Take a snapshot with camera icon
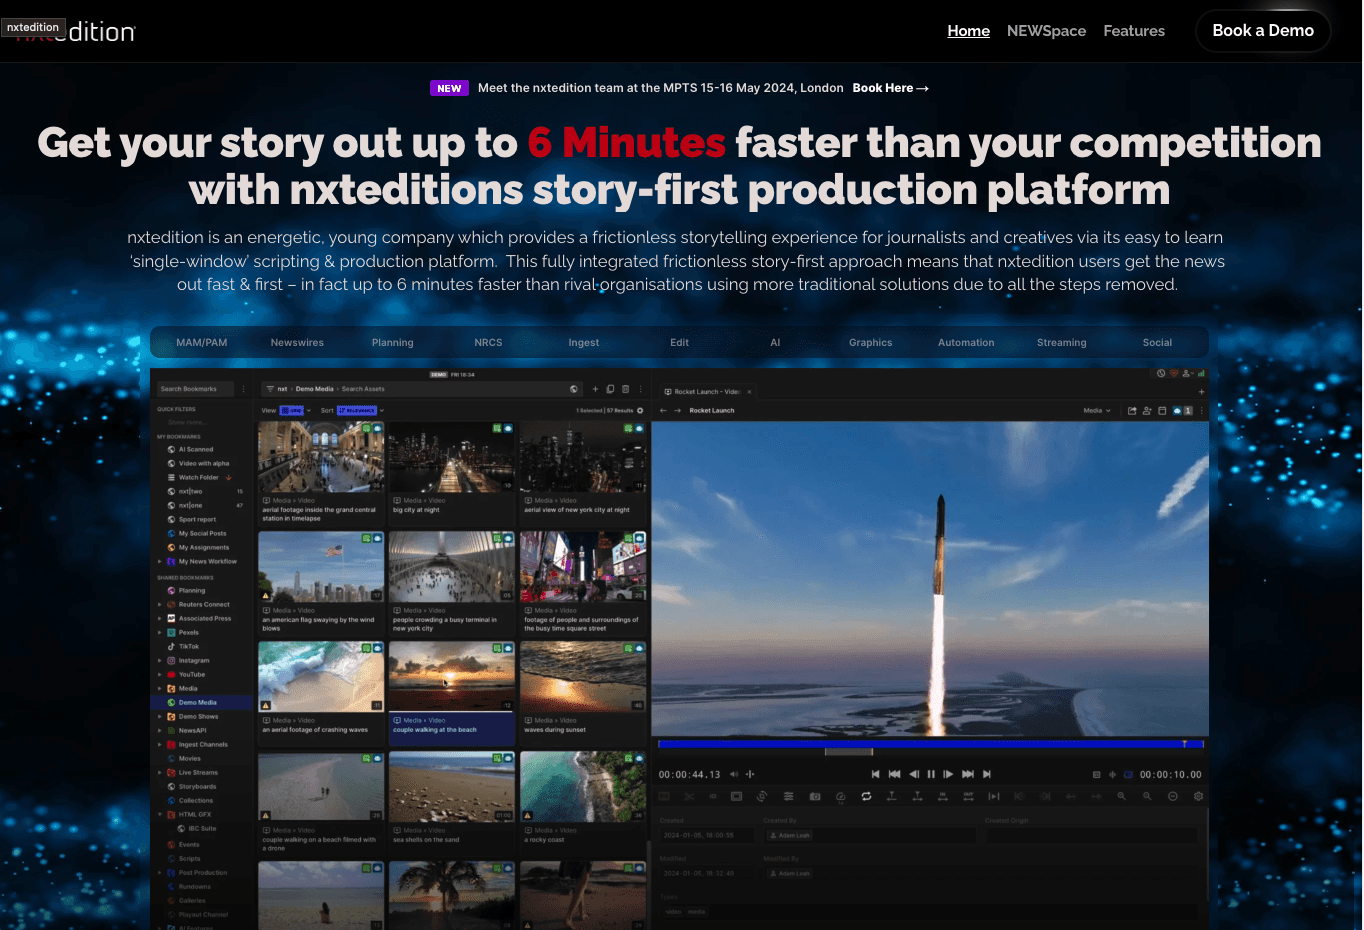The height and width of the screenshot is (930, 1364). (815, 797)
